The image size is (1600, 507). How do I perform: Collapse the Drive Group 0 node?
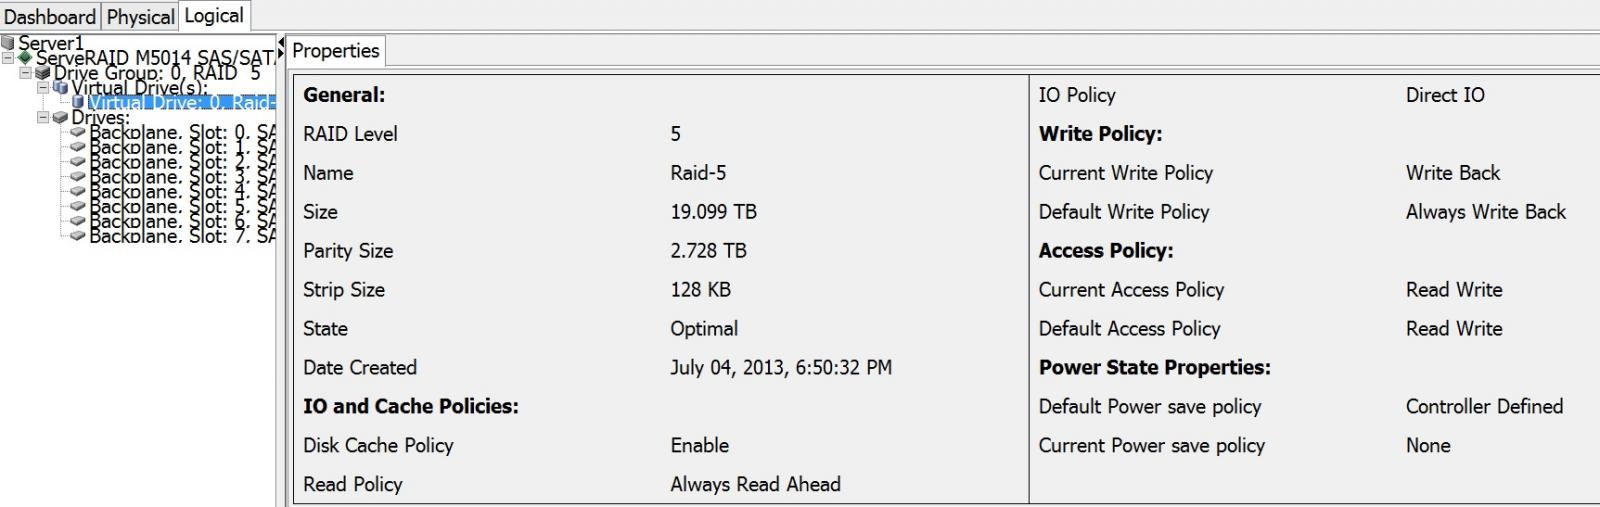[x=26, y=73]
